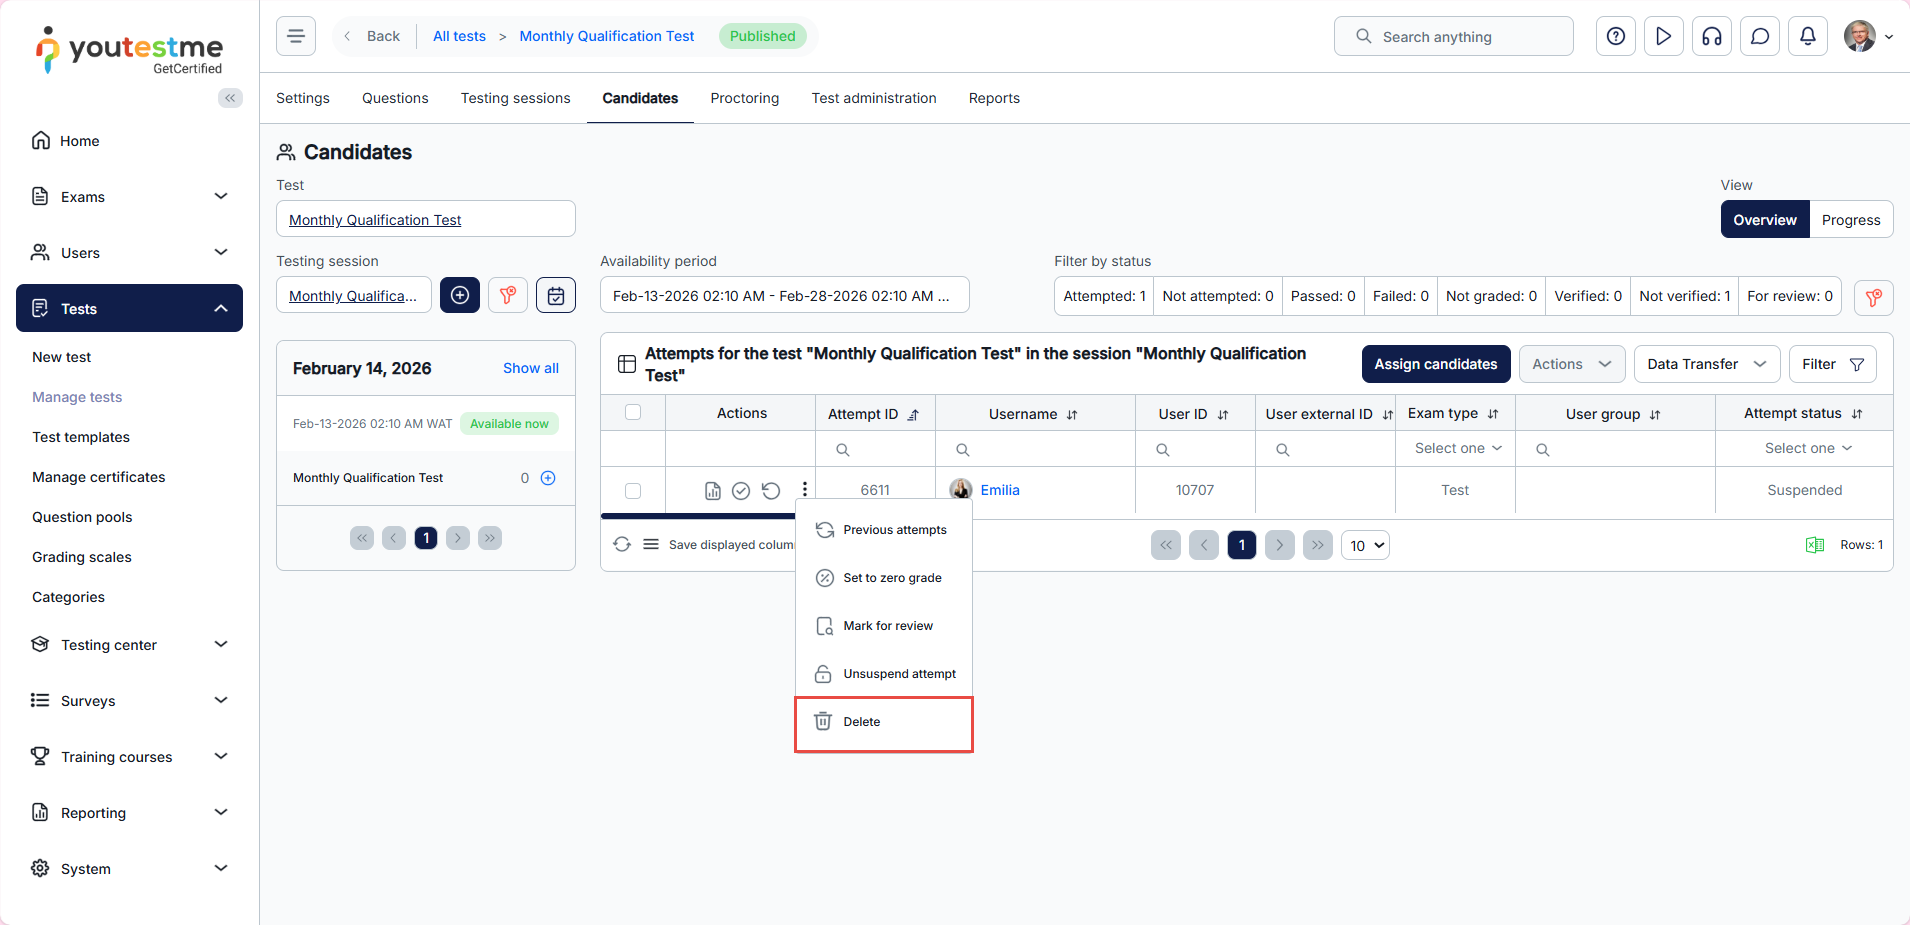Open the calendar icon next to testing session
1910x925 pixels.
(x=556, y=295)
